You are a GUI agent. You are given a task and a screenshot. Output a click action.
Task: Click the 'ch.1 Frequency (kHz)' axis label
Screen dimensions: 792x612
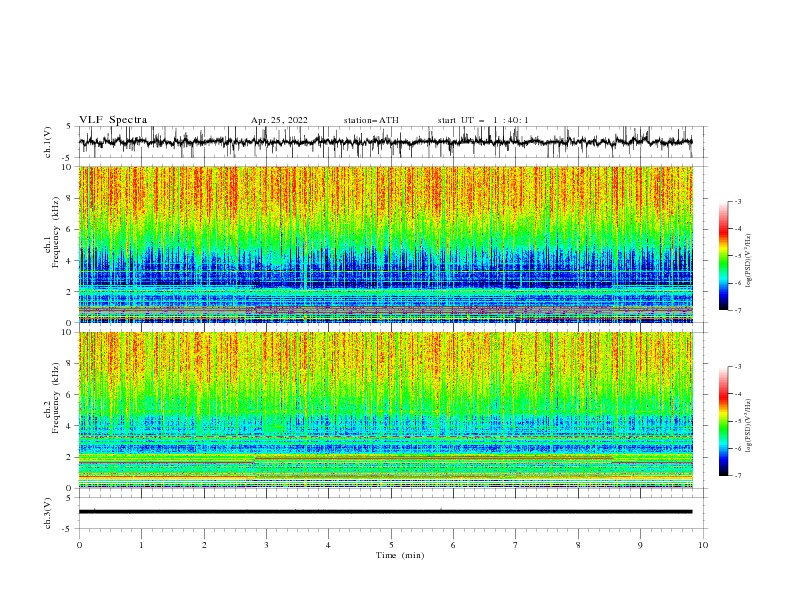(x=52, y=230)
